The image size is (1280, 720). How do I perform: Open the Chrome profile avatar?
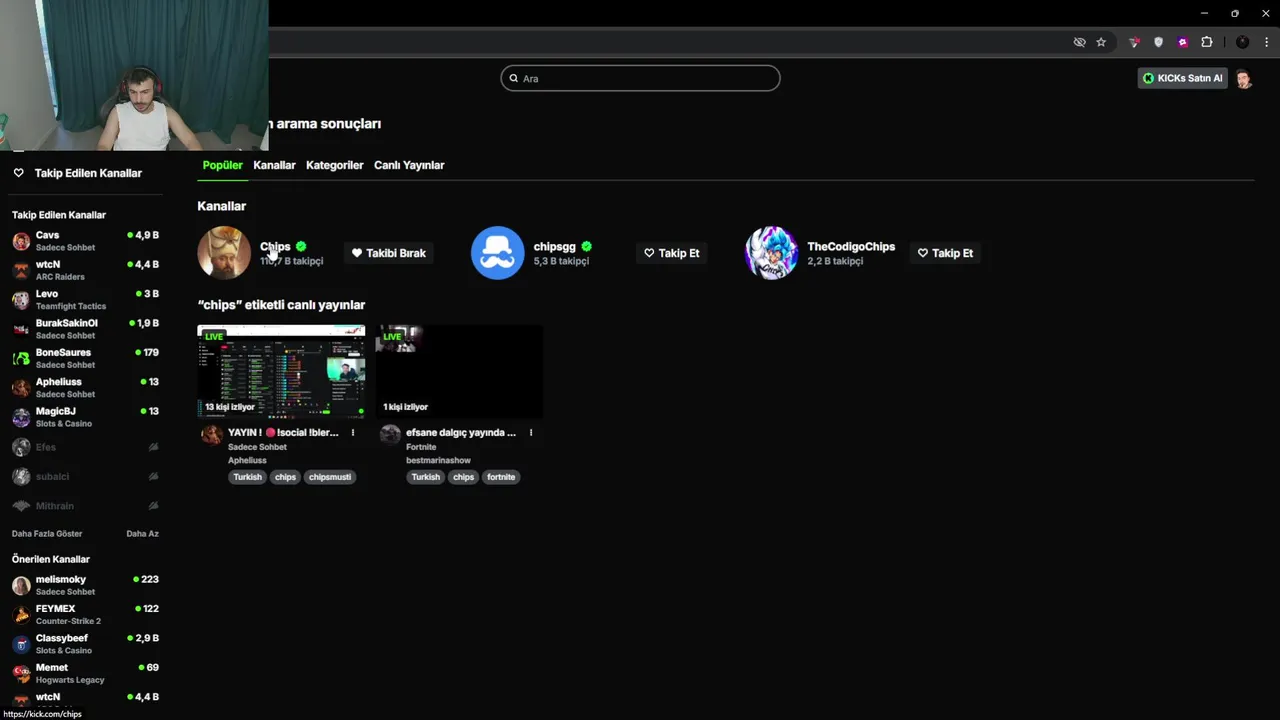click(x=1243, y=42)
